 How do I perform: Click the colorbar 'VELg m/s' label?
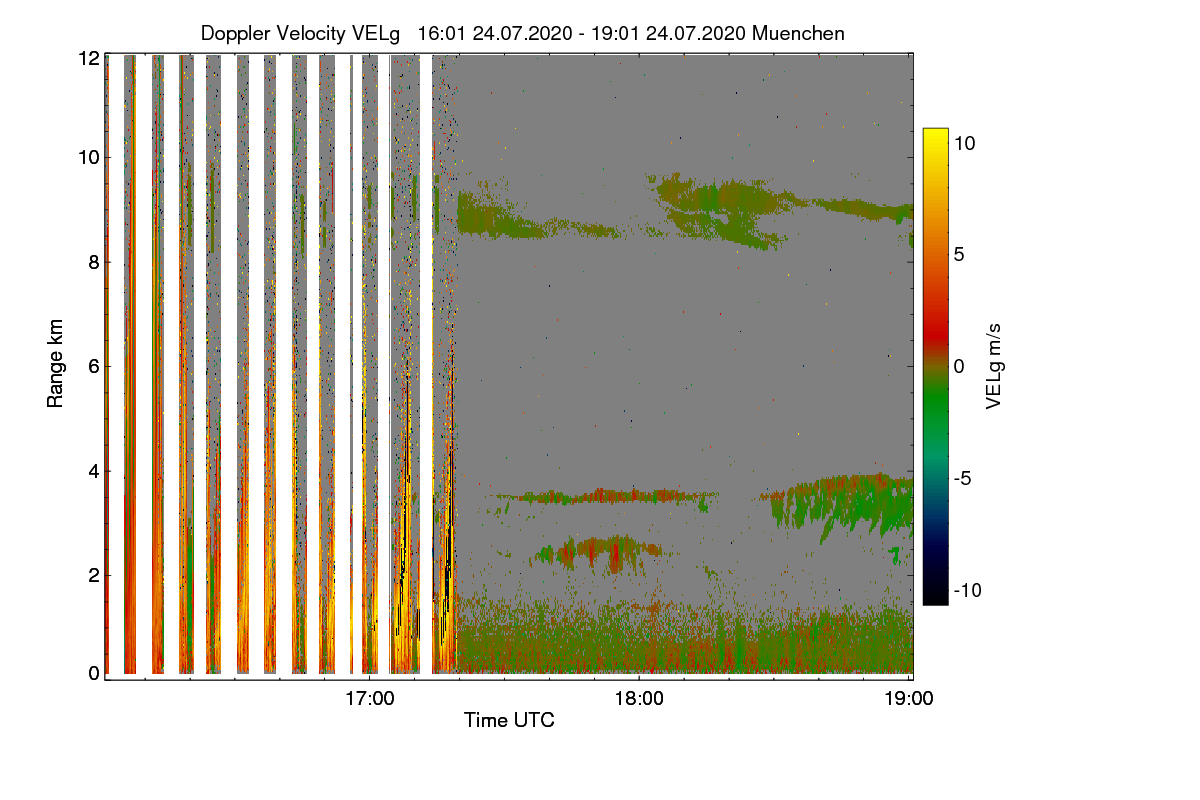994,366
